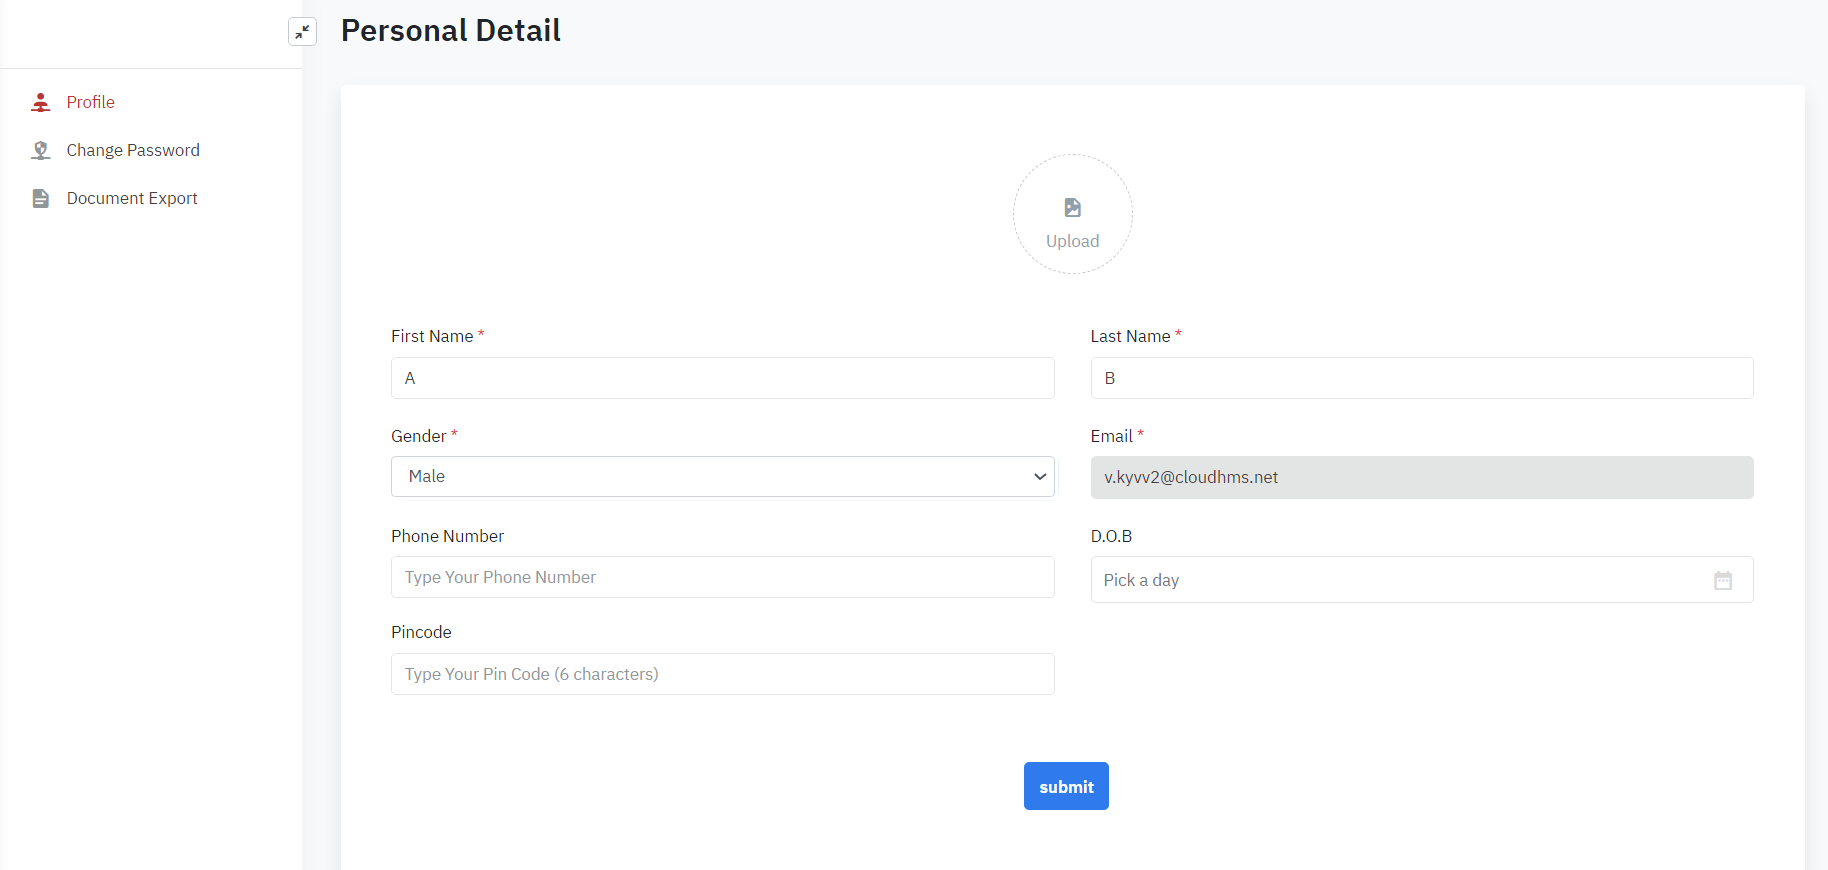Focus the Last Name input field
Screen dimensions: 1828x870
1421,378
